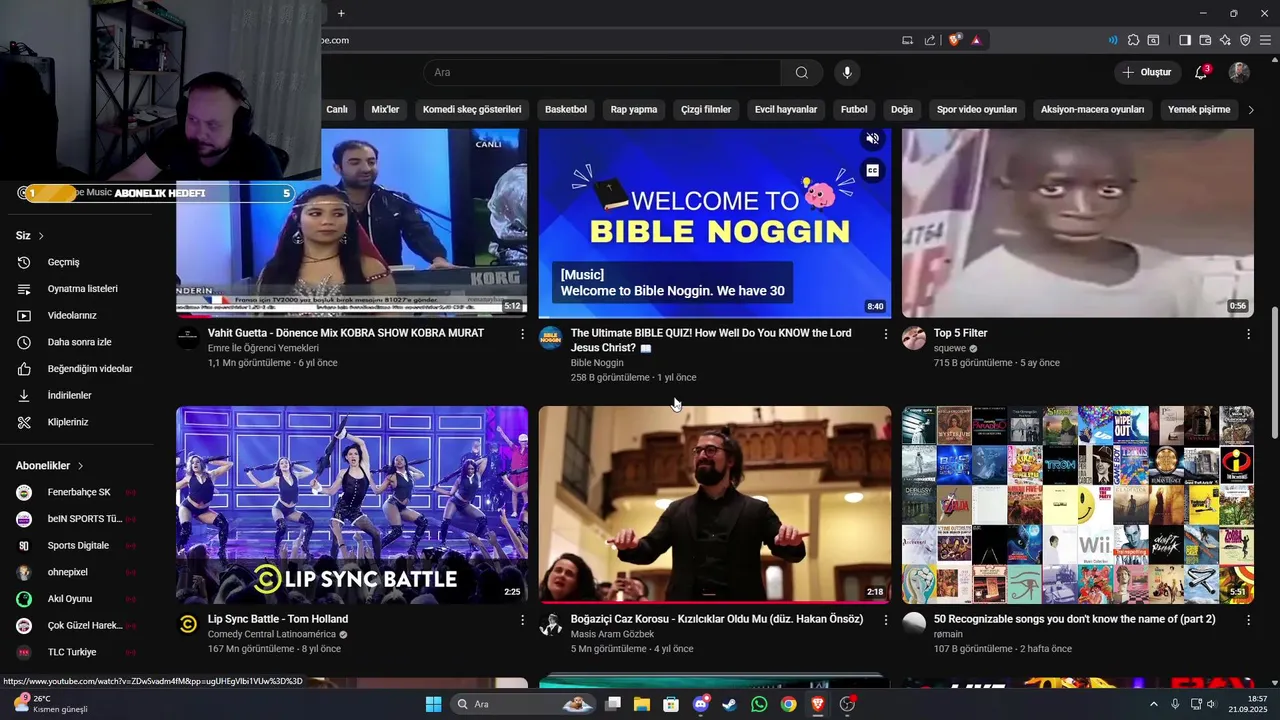Open the Bible Noggin channel avatar

click(x=550, y=338)
